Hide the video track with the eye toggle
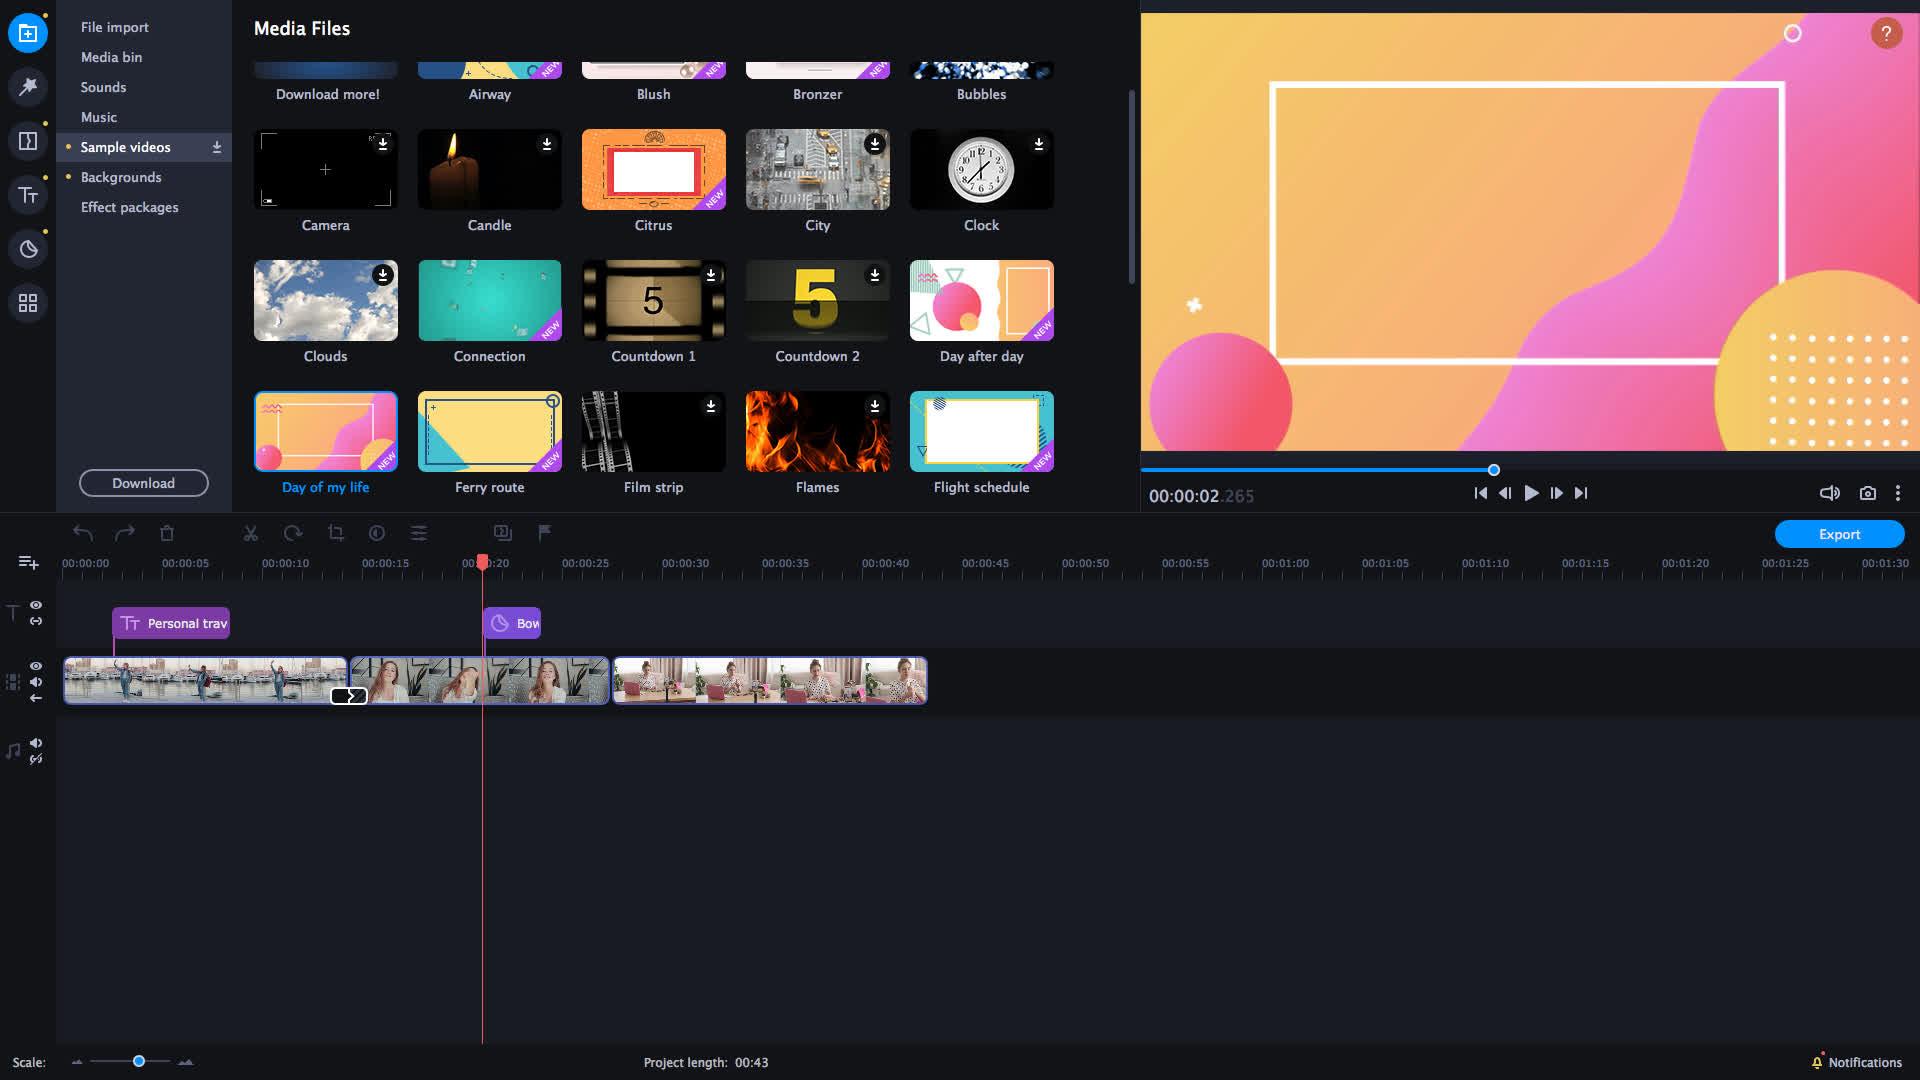This screenshot has height=1080, width=1920. (36, 665)
